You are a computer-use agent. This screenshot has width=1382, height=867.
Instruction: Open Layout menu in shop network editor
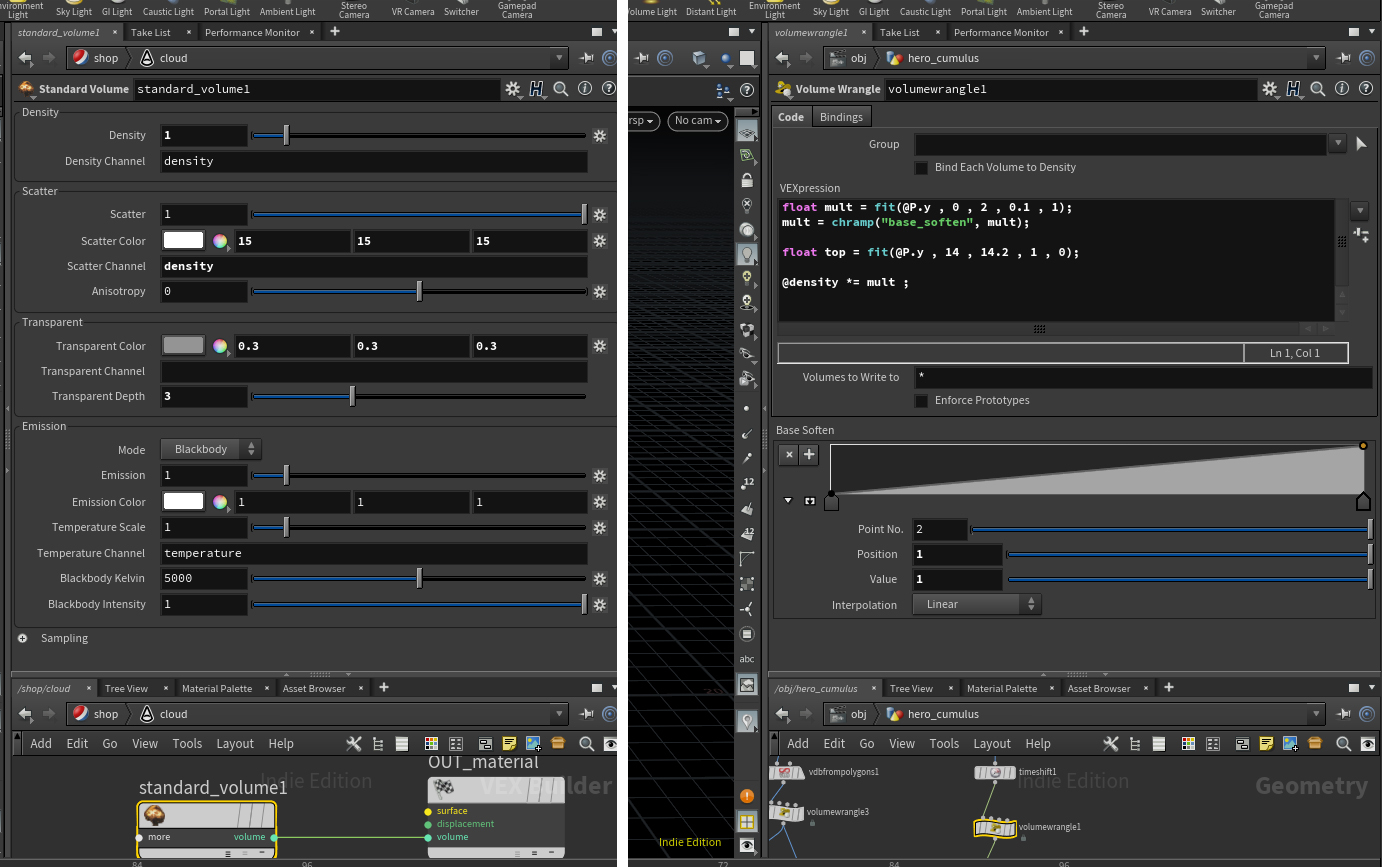235,743
